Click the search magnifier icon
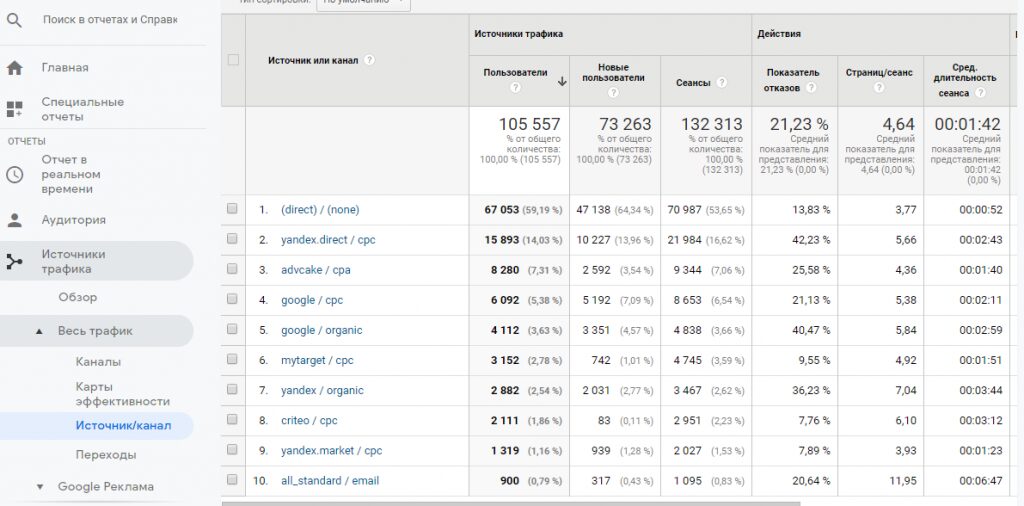This screenshot has width=1024, height=506. 14,20
